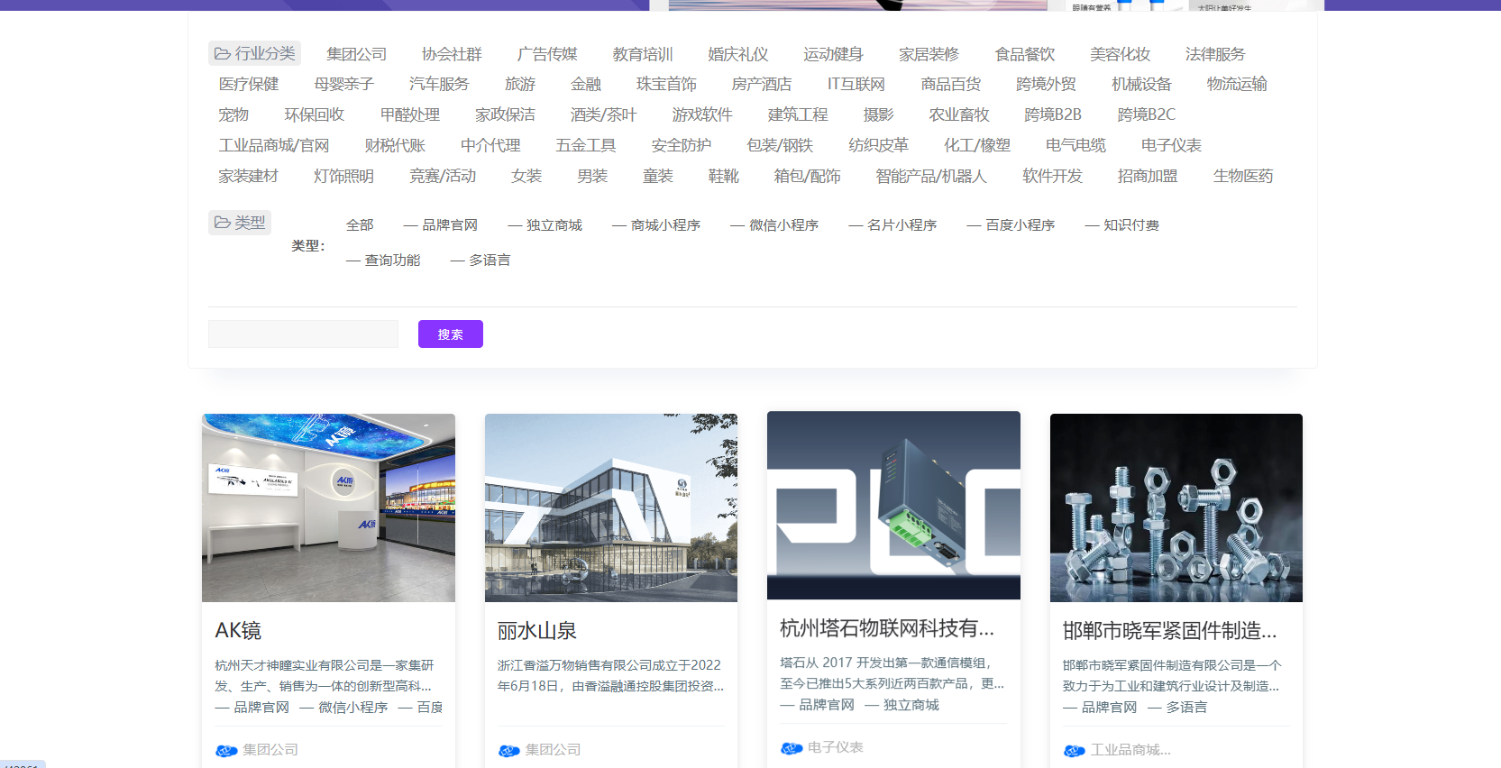Choose the 跨境B2B category
Image resolution: width=1501 pixels, height=768 pixels.
[x=1053, y=115]
